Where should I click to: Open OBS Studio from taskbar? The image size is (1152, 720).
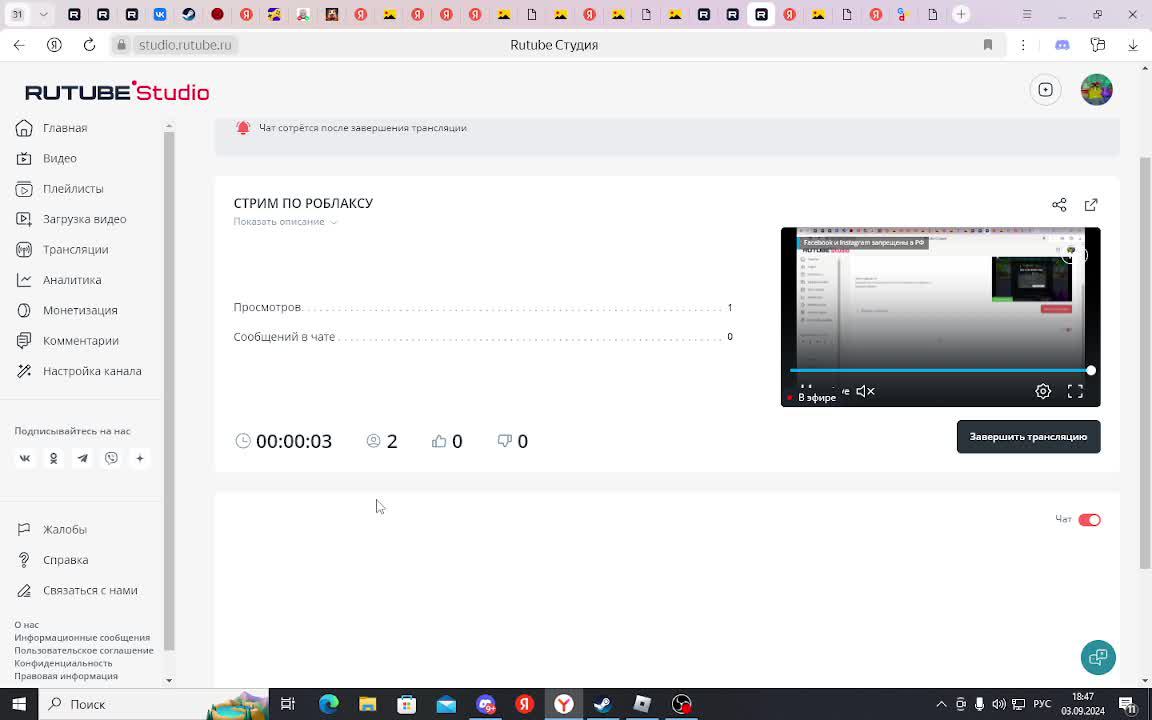682,704
